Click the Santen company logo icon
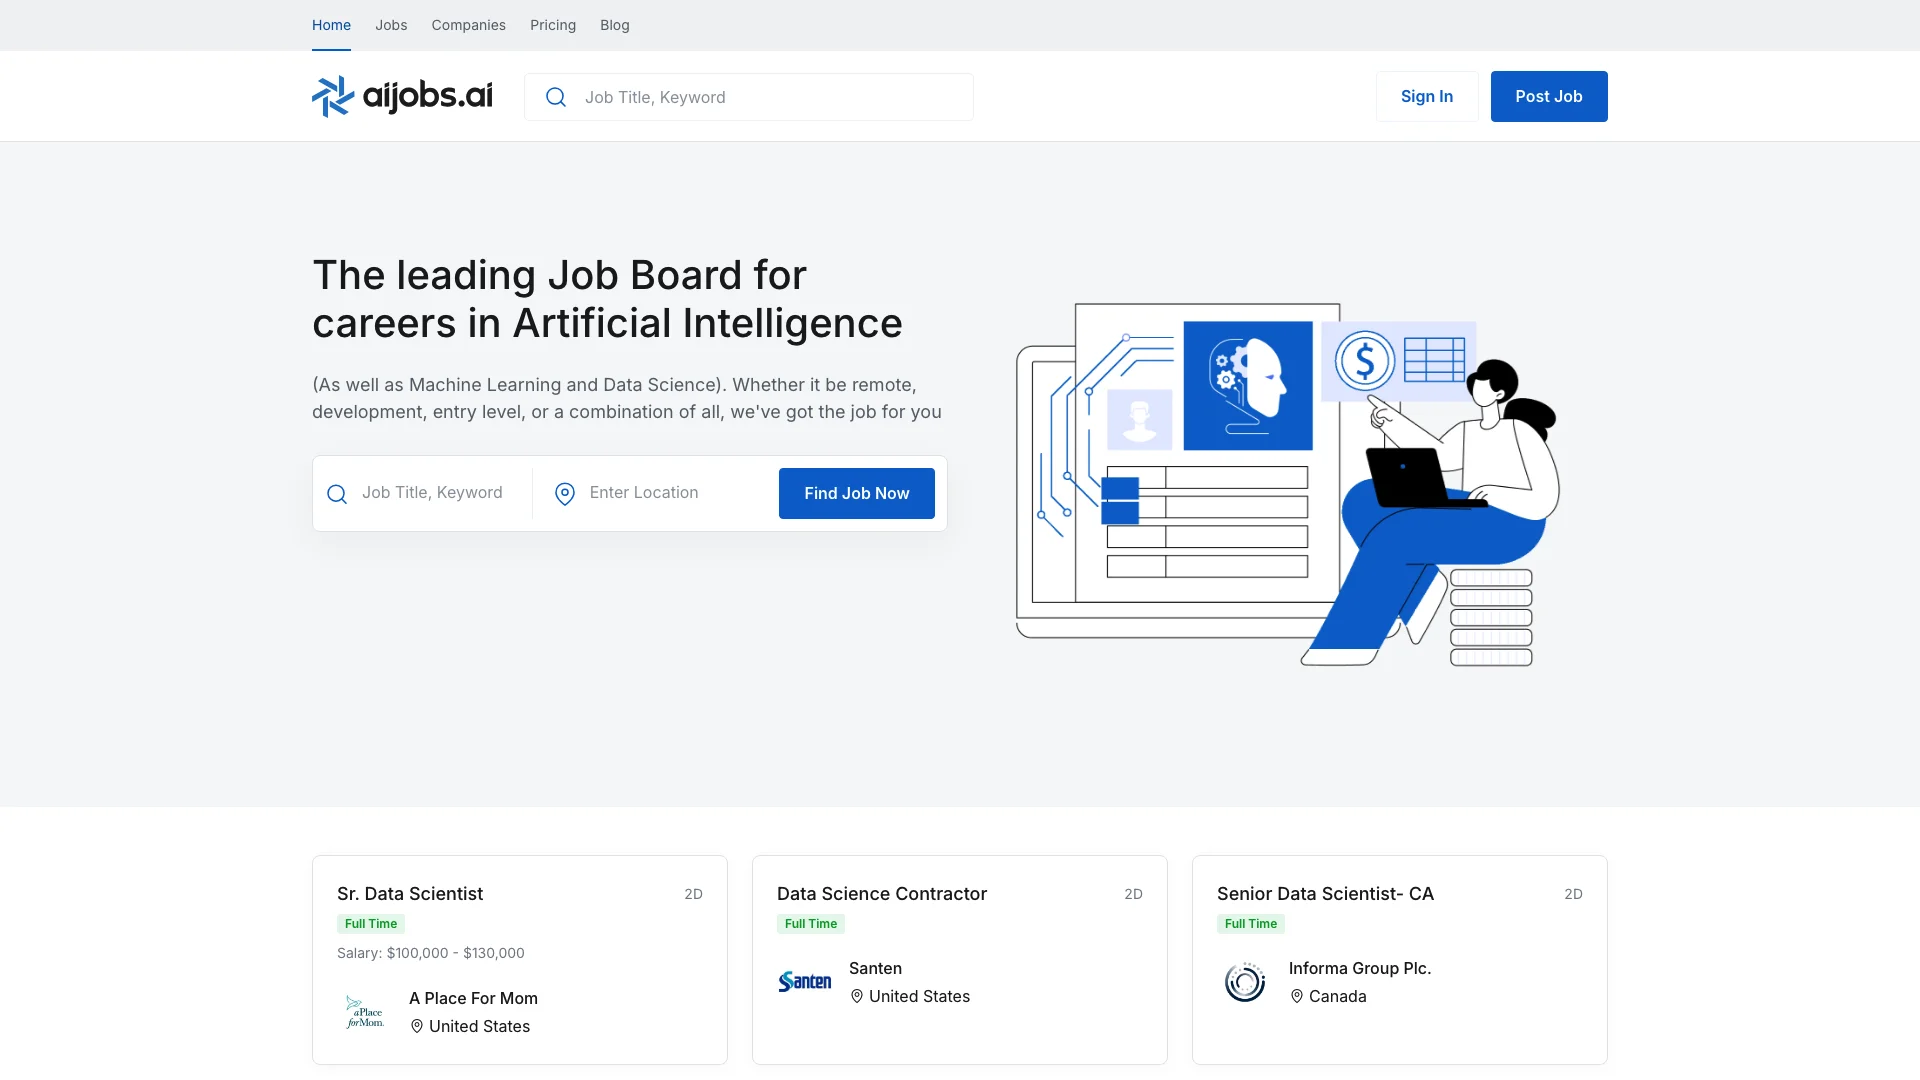 (804, 981)
